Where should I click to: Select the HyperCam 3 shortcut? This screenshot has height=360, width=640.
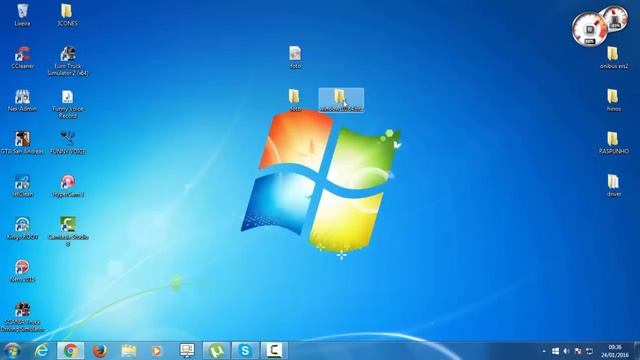click(x=68, y=185)
